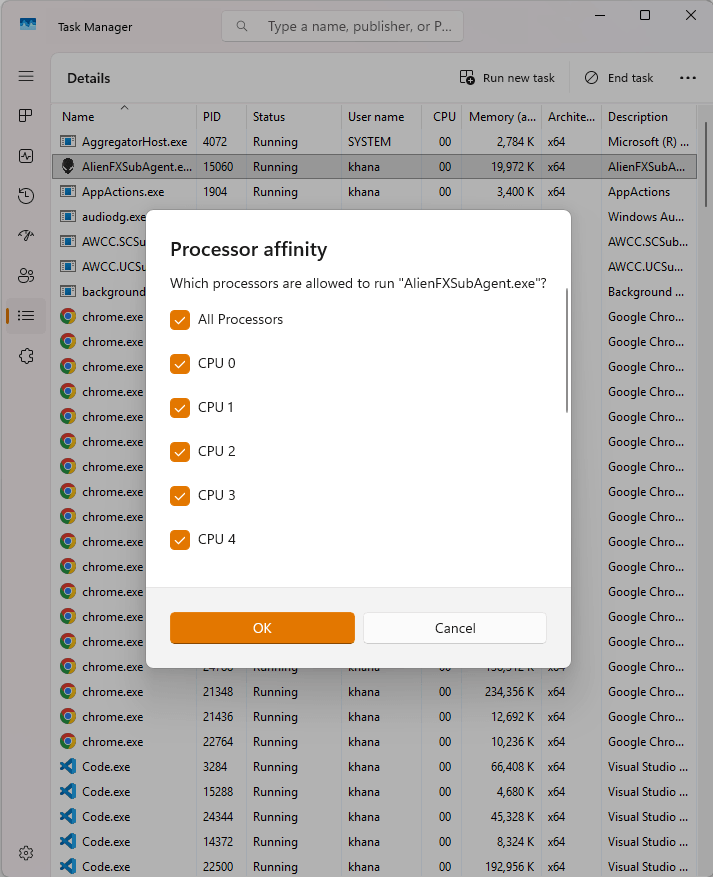Image resolution: width=713 pixels, height=877 pixels.
Task: Sort by Architecture column header
Action: (572, 116)
